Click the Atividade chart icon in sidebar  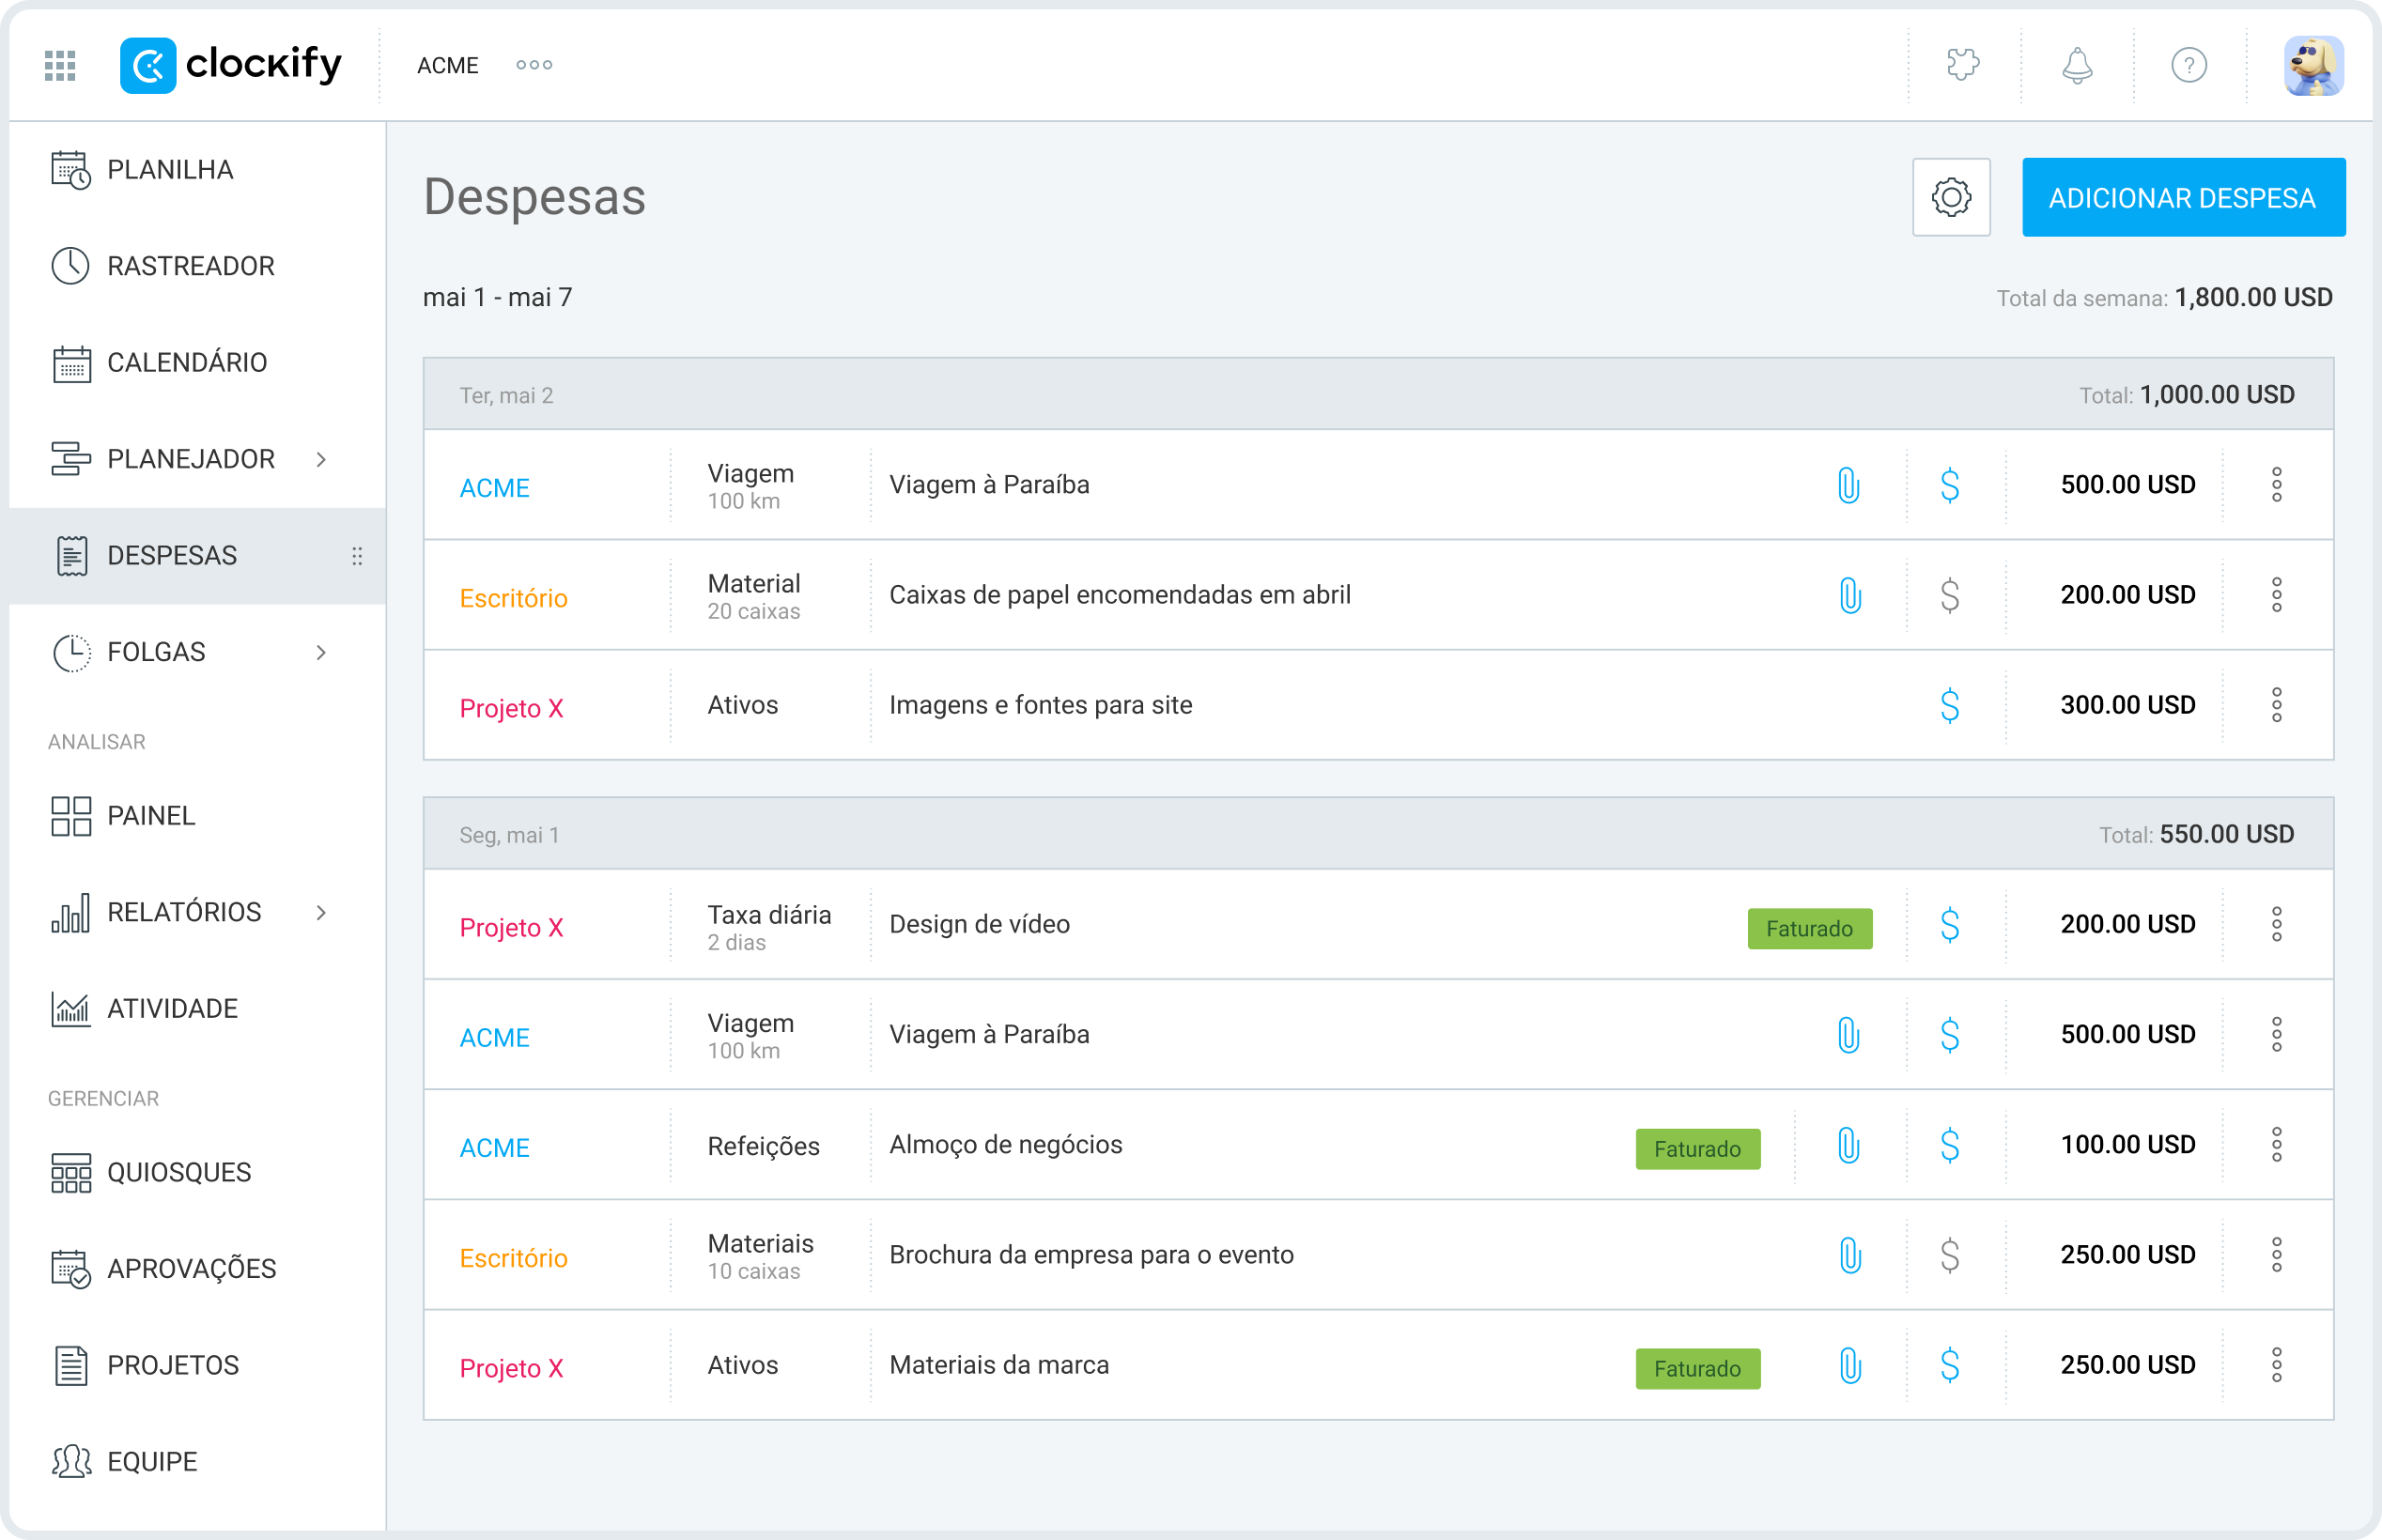coord(70,1008)
